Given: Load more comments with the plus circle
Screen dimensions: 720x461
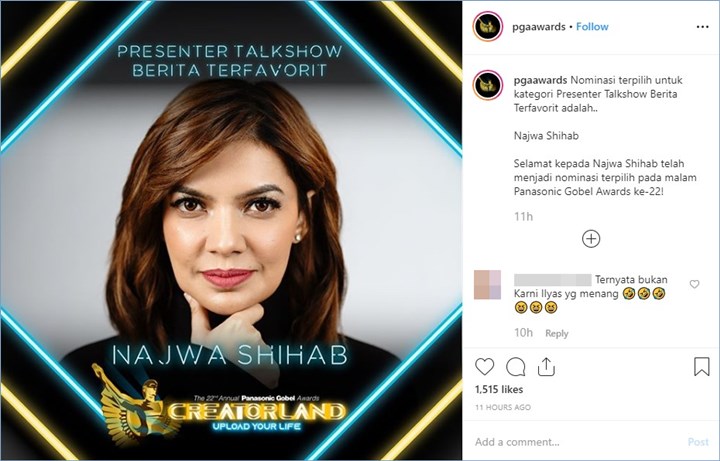Looking at the screenshot, I should (591, 239).
